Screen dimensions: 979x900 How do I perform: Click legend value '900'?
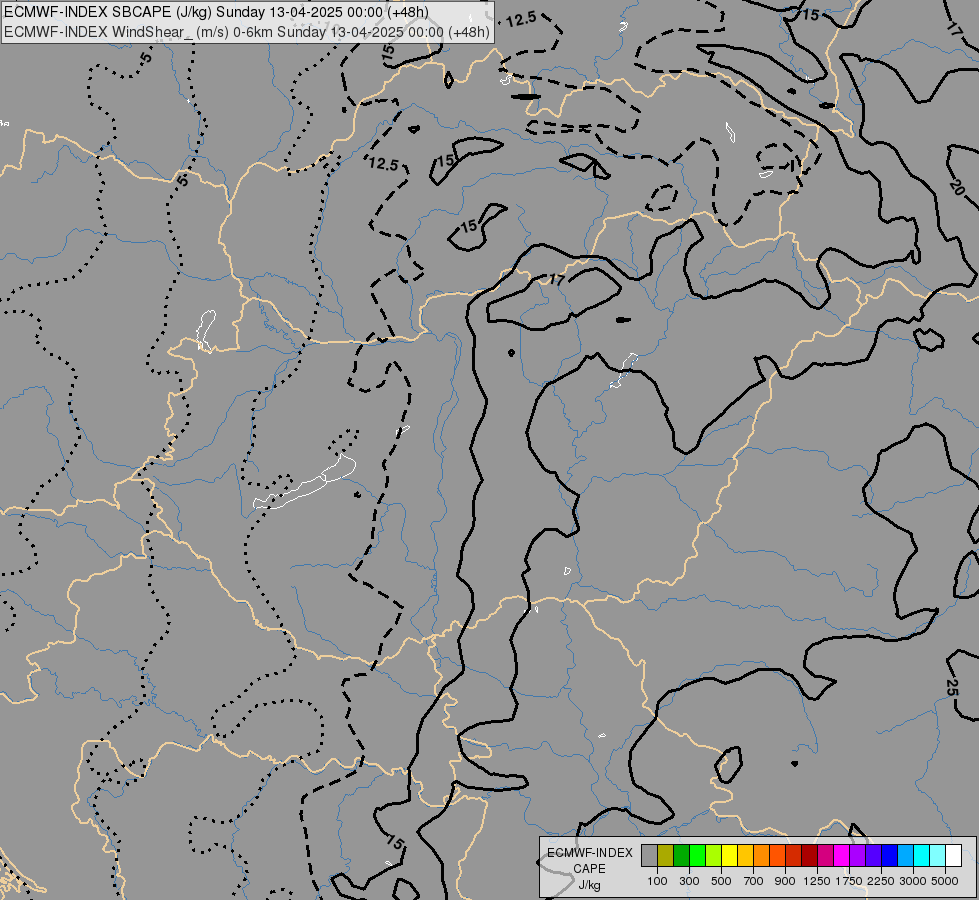pos(785,881)
